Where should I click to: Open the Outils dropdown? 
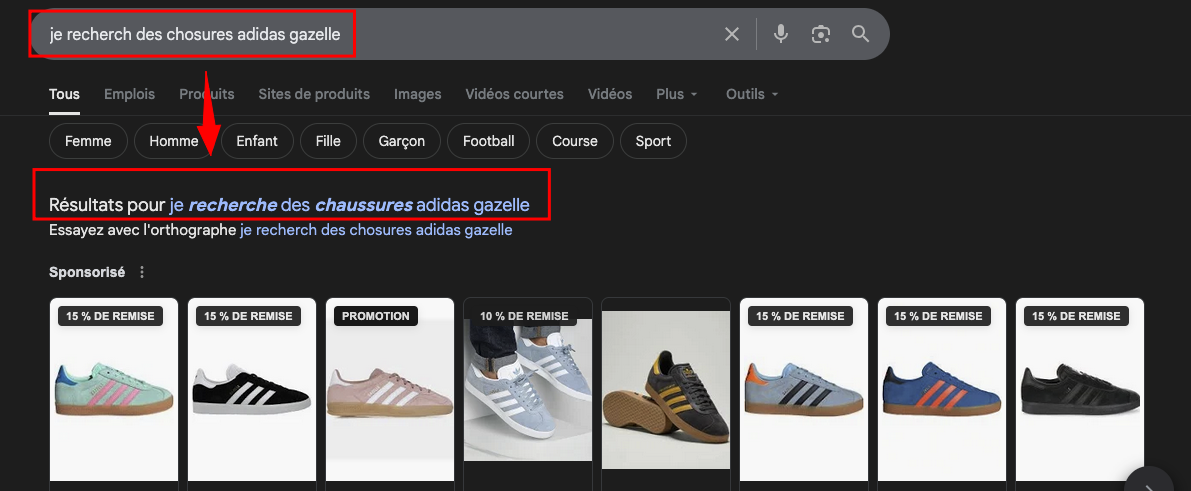coord(751,94)
